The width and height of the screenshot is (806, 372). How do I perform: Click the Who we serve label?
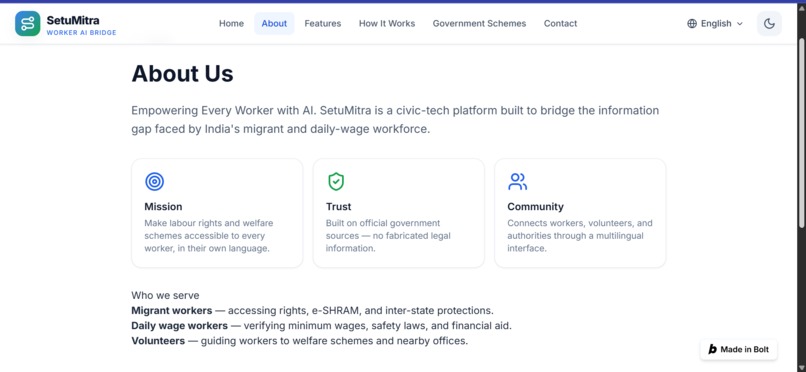(165, 295)
